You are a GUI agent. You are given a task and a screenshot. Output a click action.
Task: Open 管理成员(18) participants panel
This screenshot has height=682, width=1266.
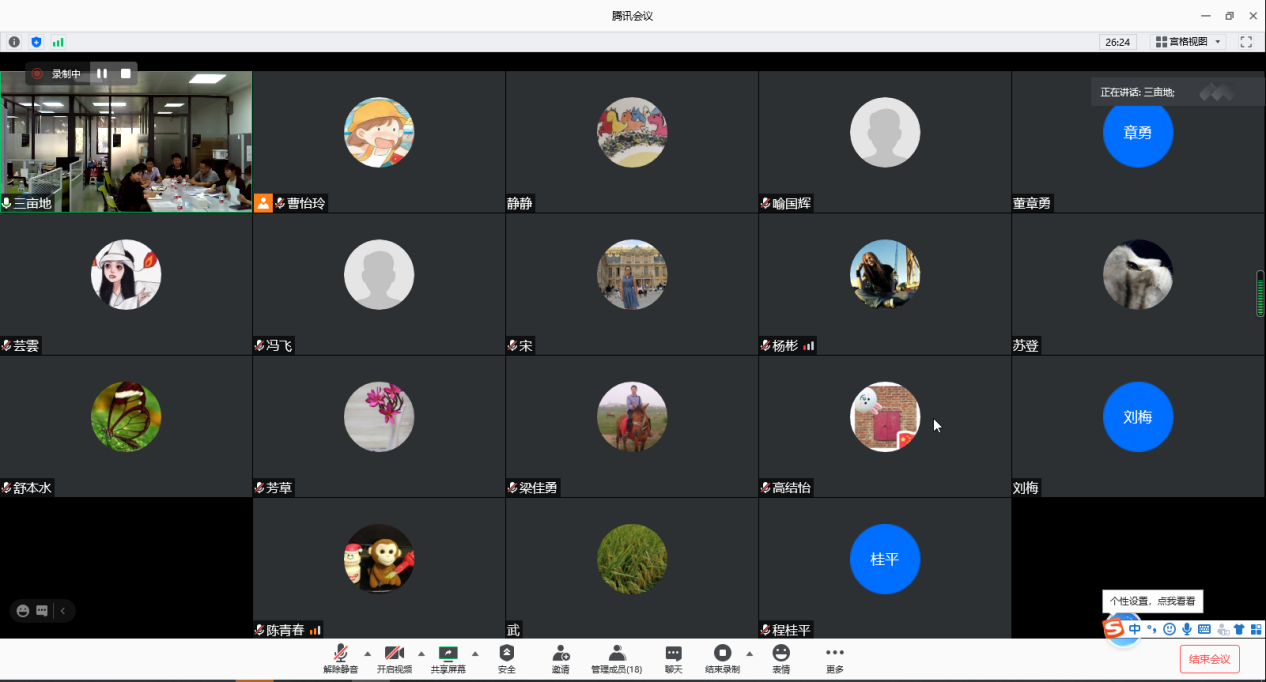(617, 655)
